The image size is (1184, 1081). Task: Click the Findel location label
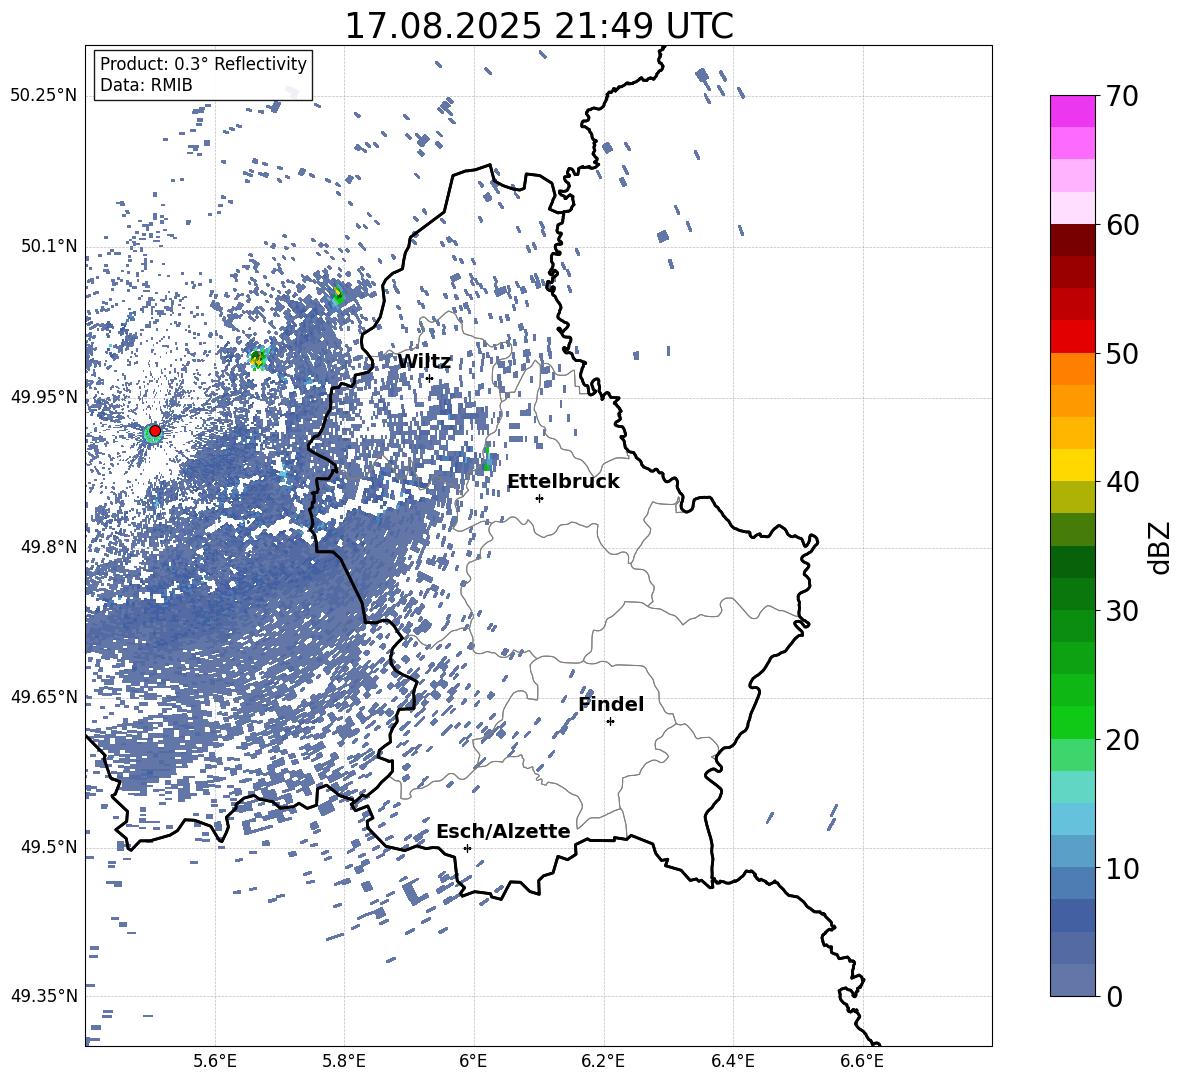click(x=611, y=704)
